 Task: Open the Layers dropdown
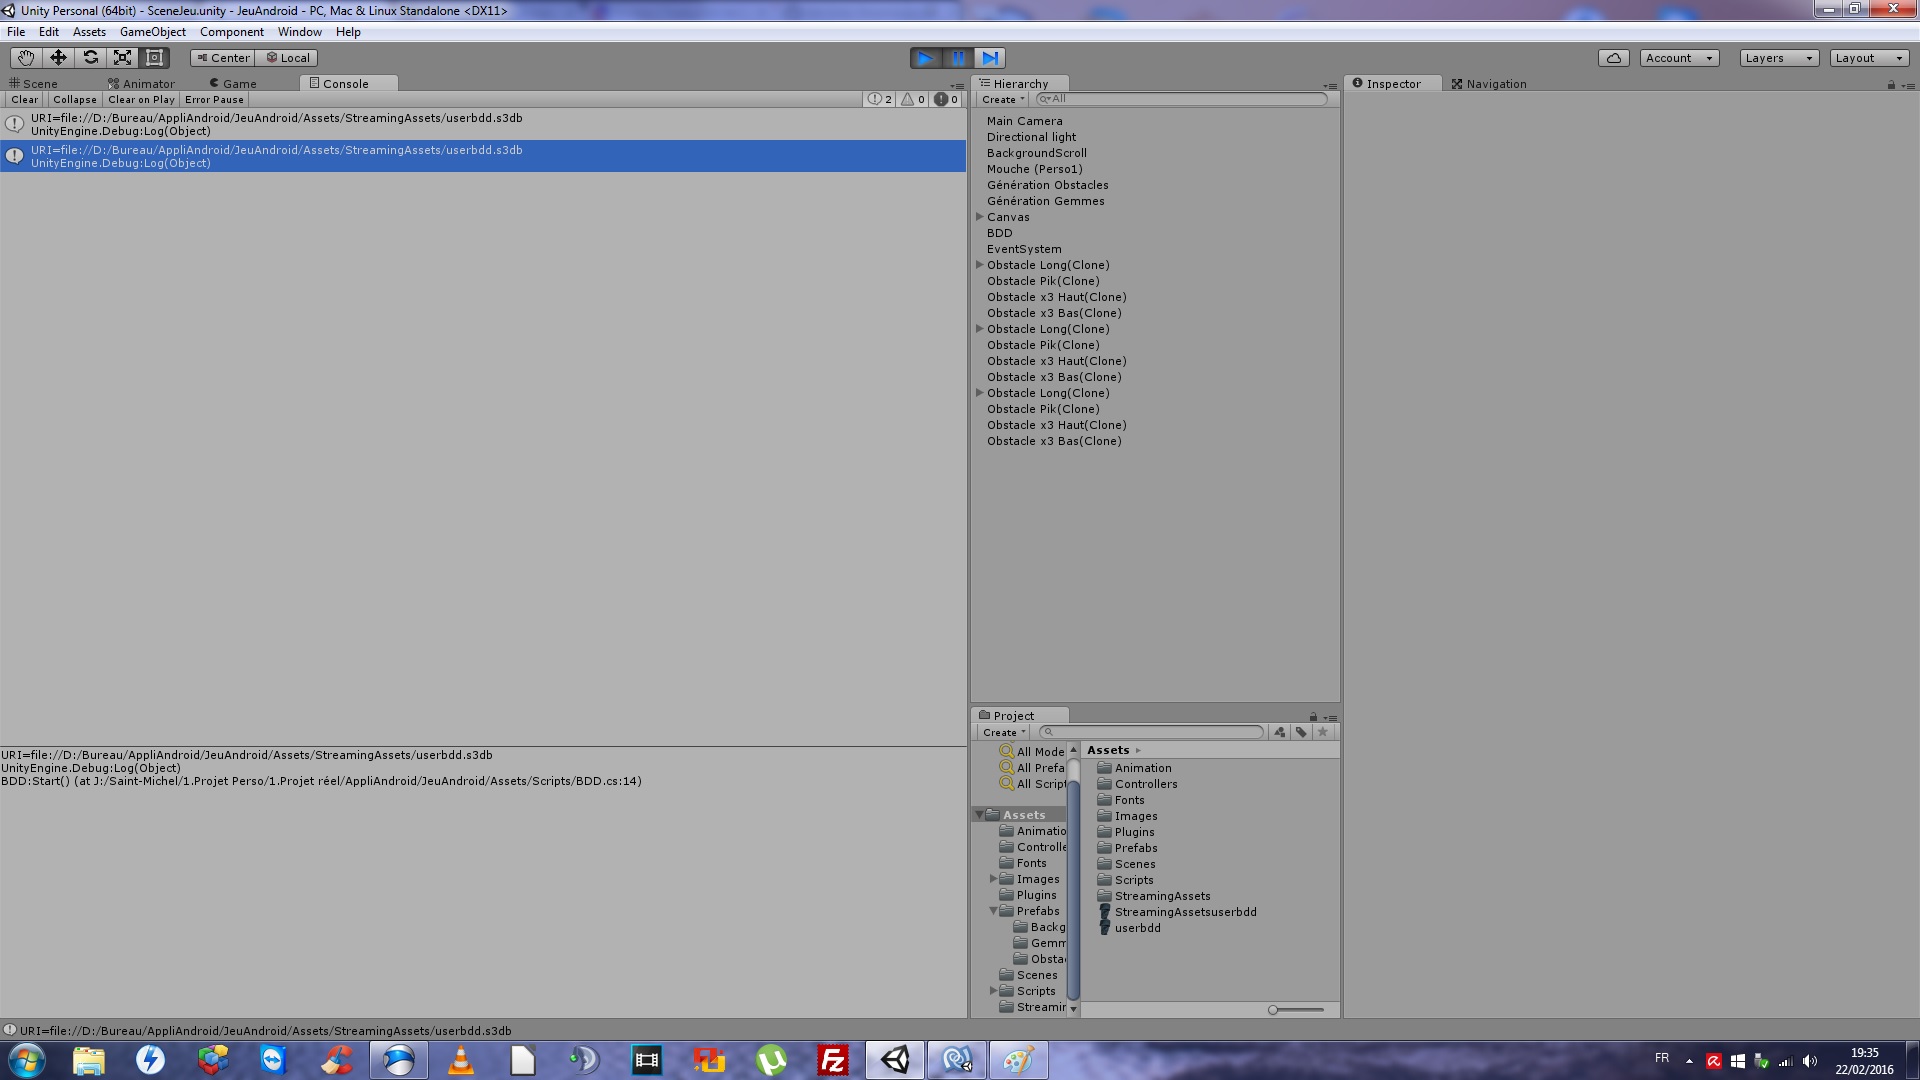coord(1779,58)
